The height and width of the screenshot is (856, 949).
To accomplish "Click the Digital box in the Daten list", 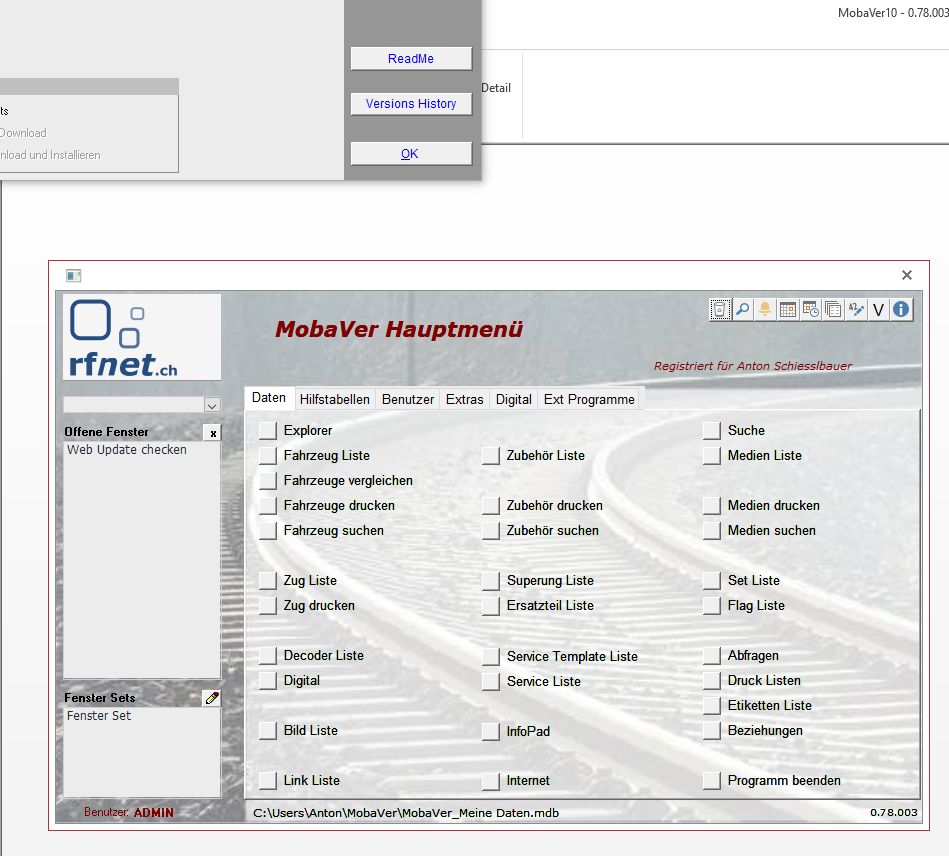I will point(268,680).
